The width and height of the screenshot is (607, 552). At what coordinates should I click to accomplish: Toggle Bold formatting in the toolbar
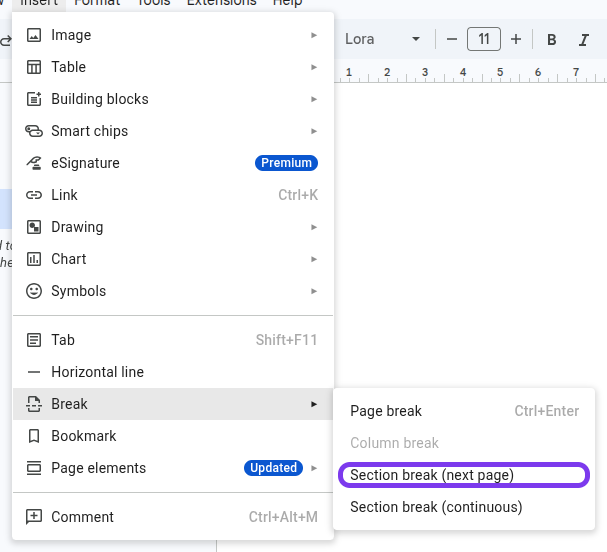[x=552, y=39]
